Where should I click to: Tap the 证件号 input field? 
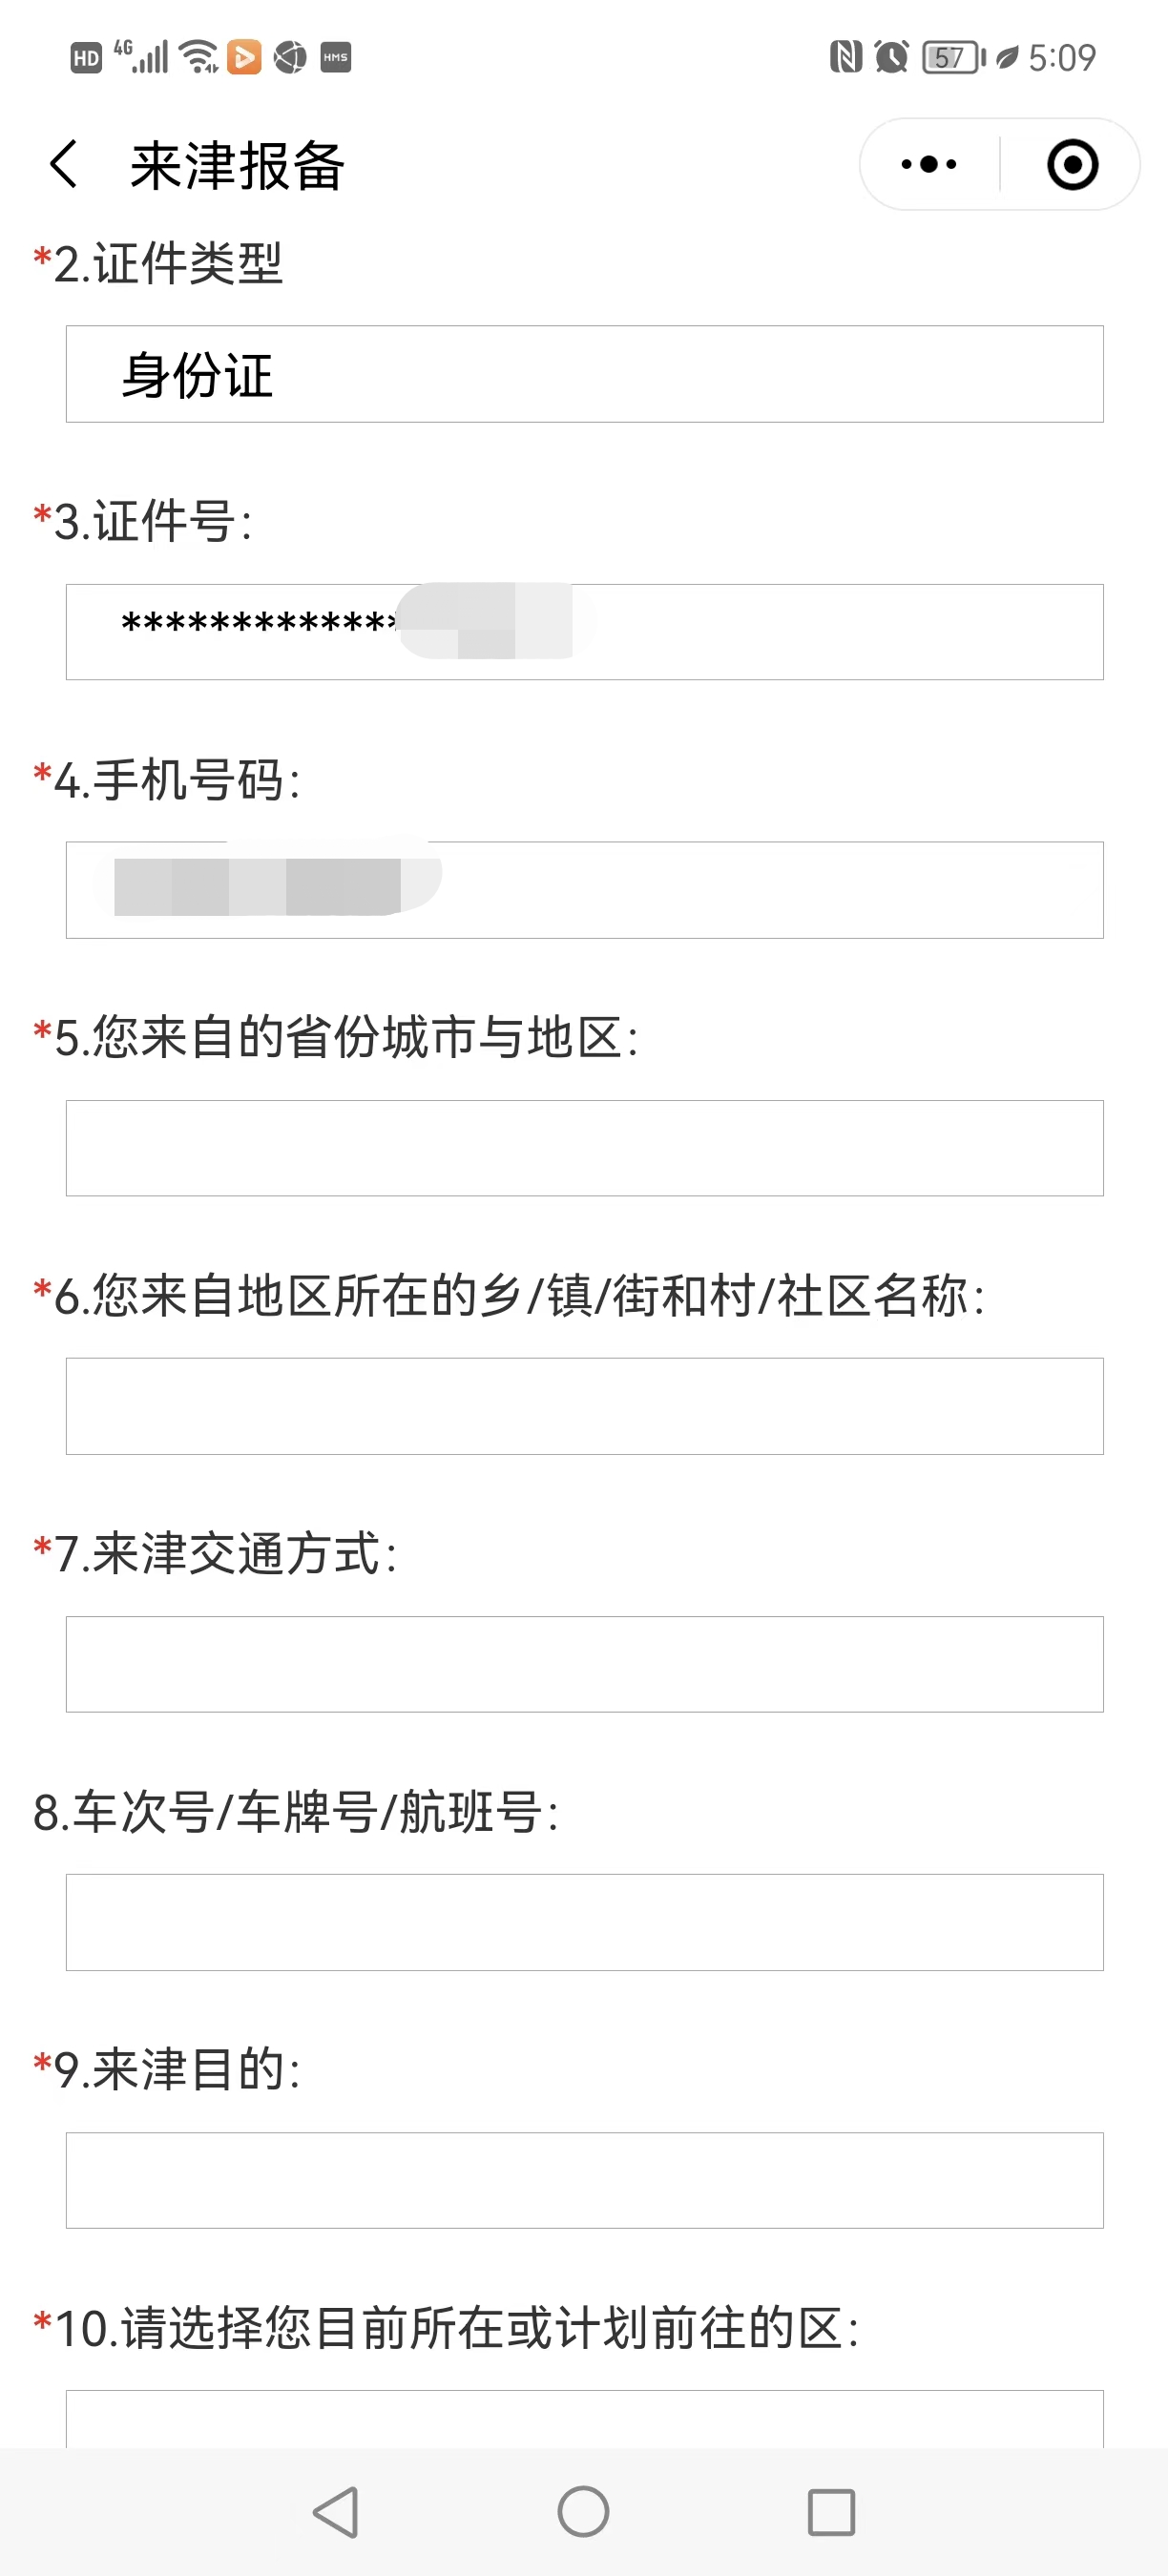click(x=584, y=632)
